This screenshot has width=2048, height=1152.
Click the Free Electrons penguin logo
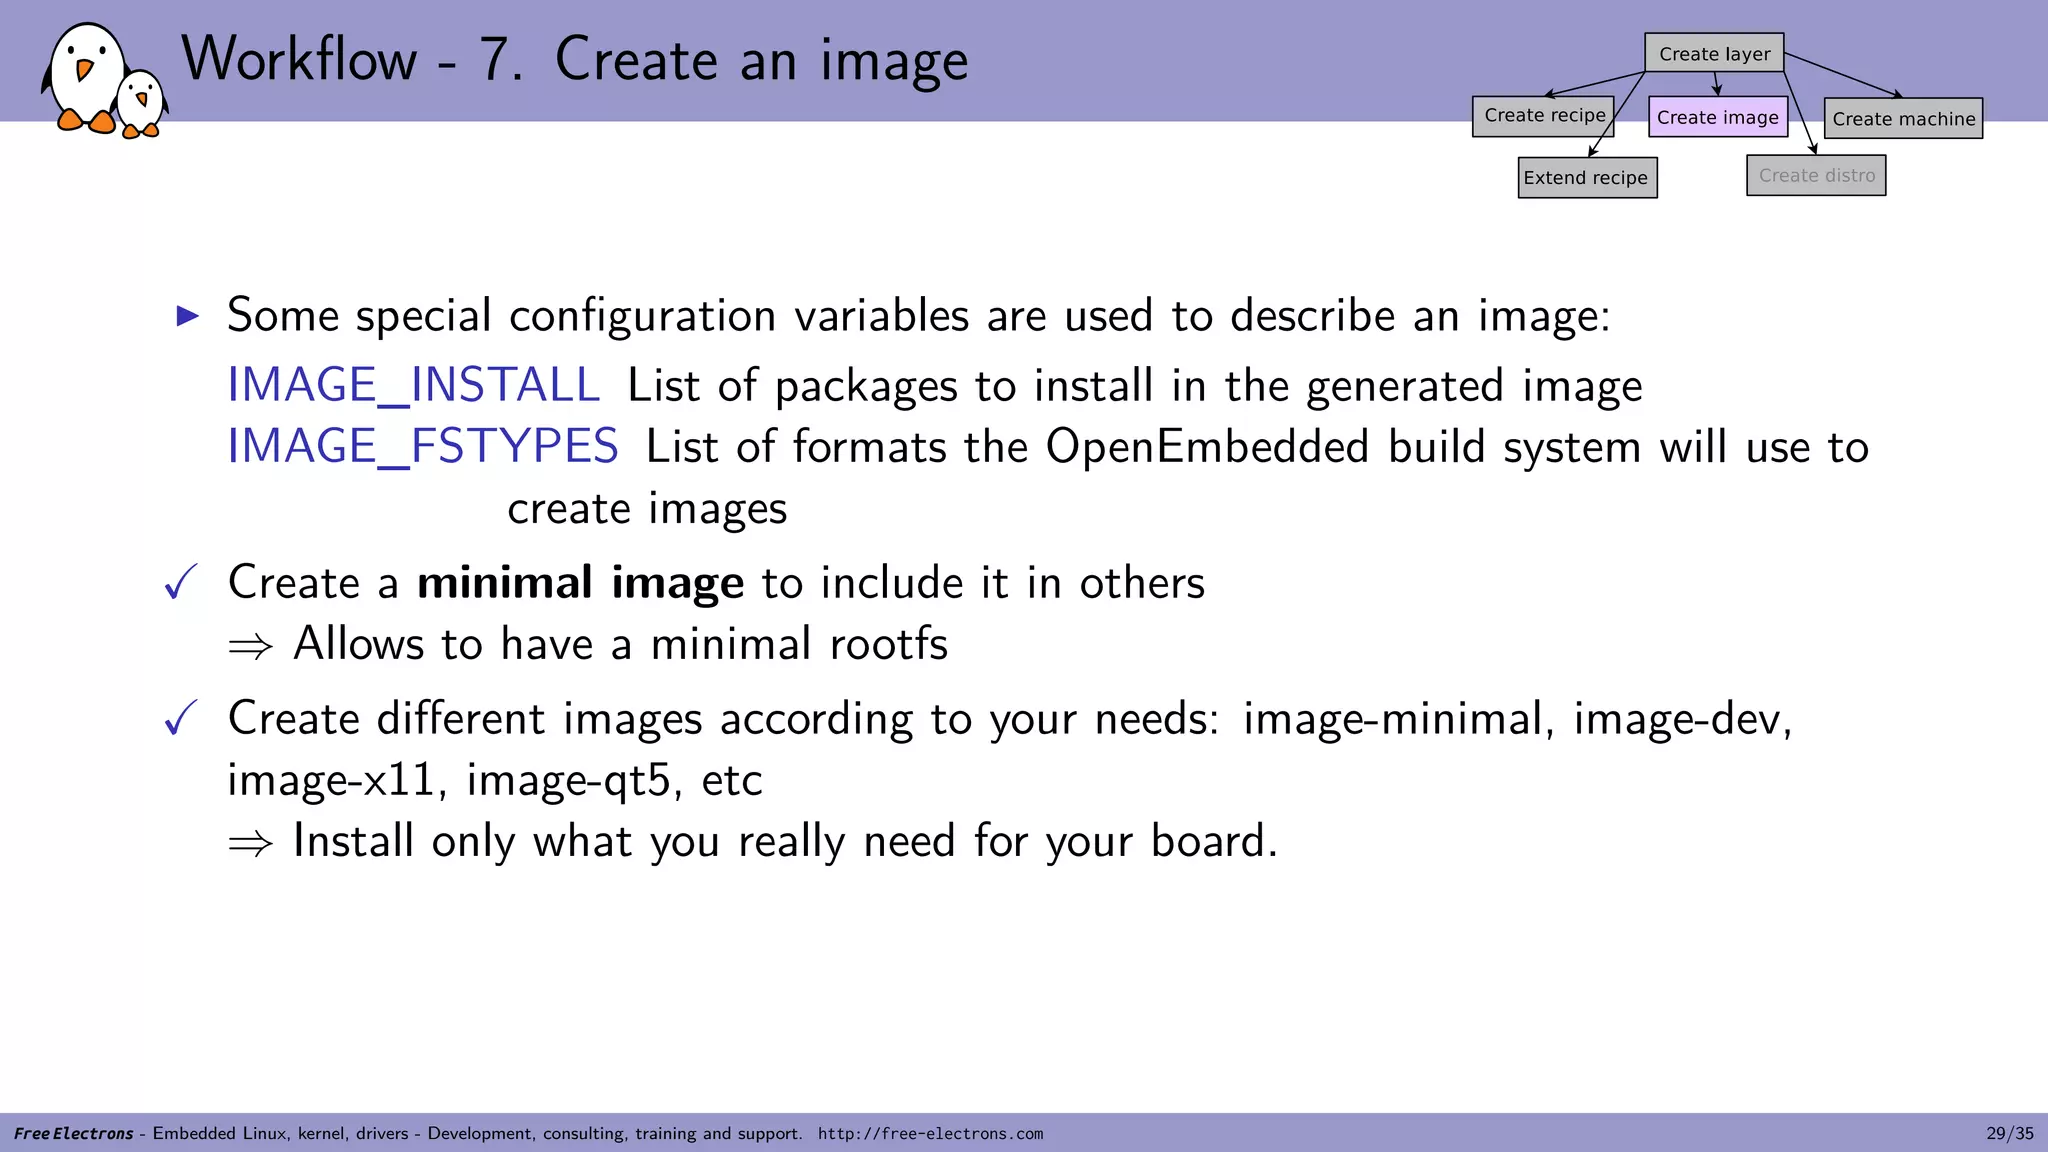click(x=105, y=80)
